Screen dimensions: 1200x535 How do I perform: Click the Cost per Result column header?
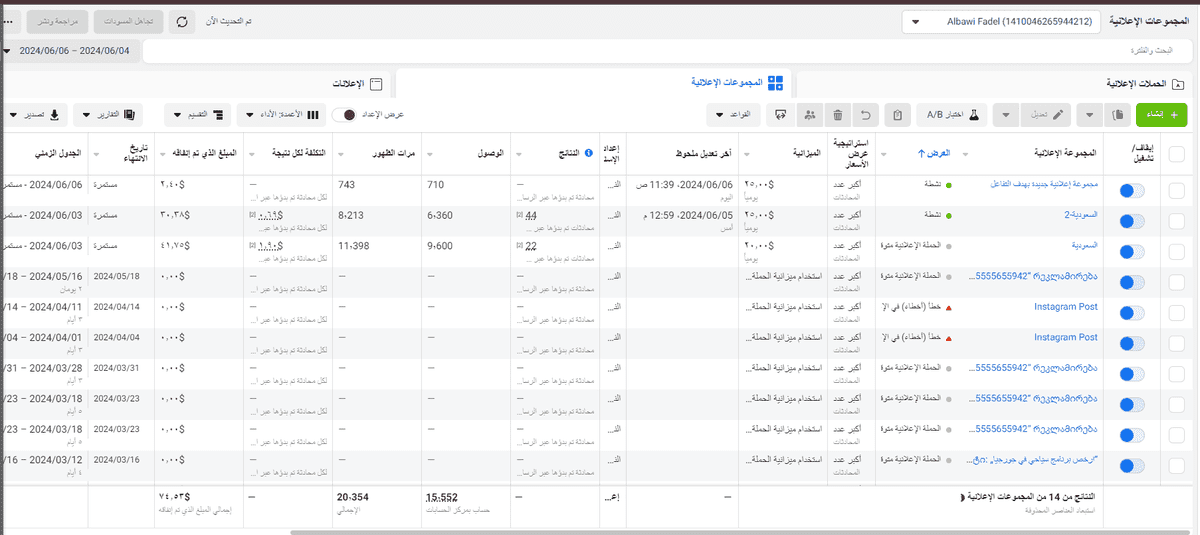298,154
